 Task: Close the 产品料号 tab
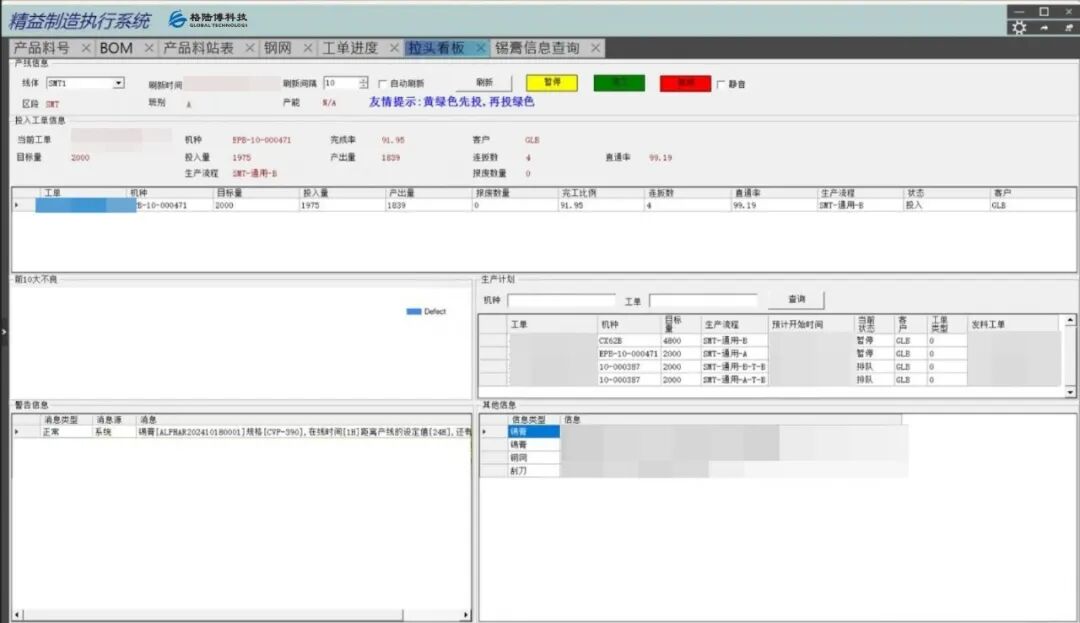[x=85, y=47]
